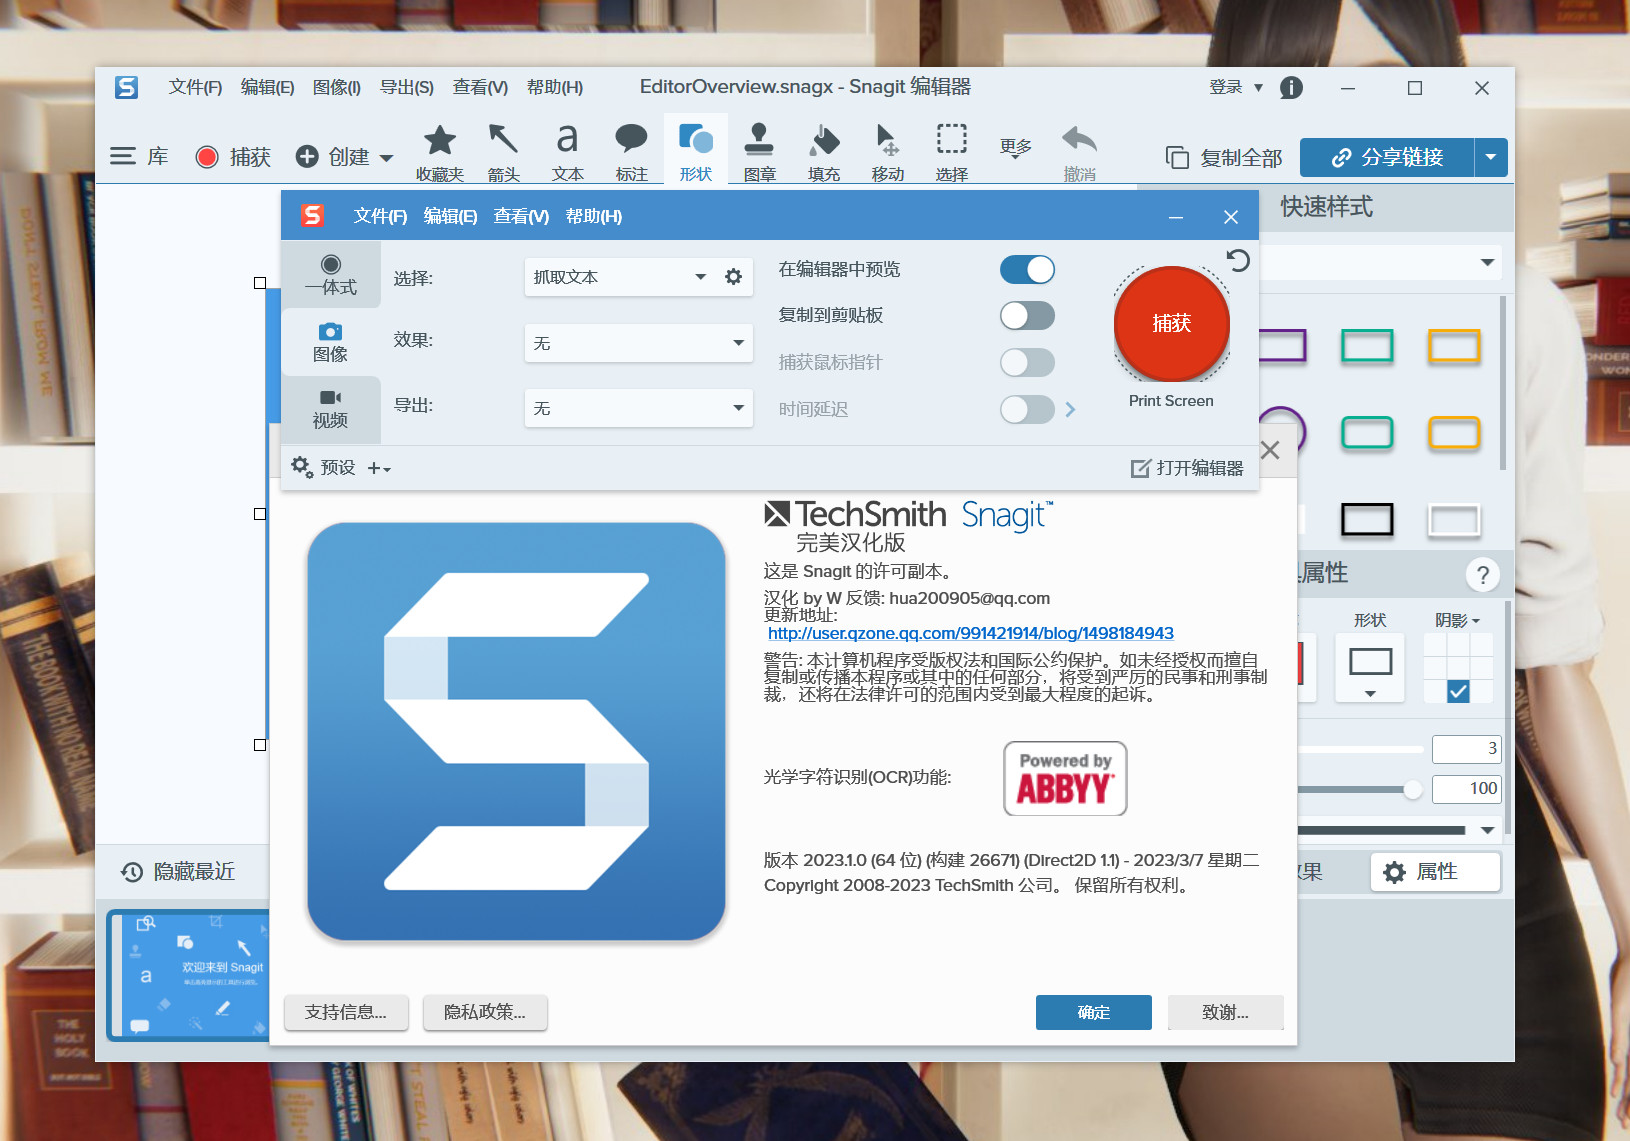Select the Callout (标注) tool
Image resolution: width=1630 pixels, height=1141 pixels.
(x=631, y=153)
